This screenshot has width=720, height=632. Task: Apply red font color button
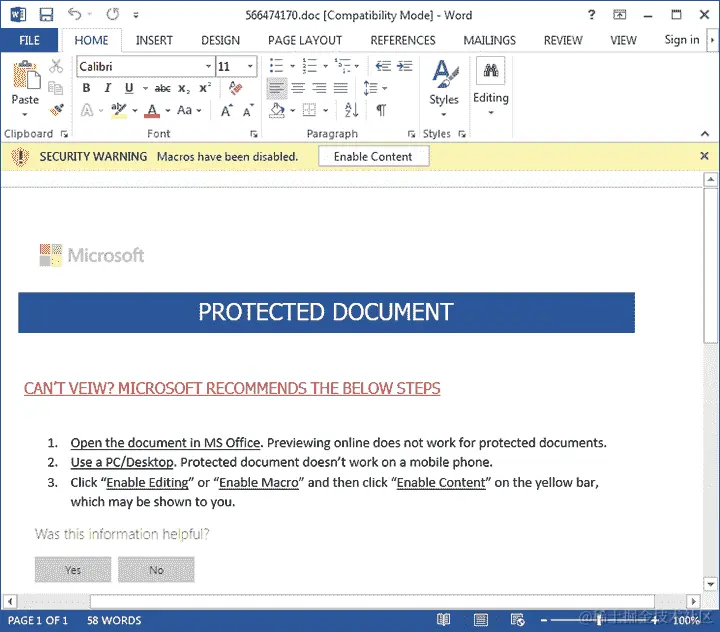tap(152, 110)
